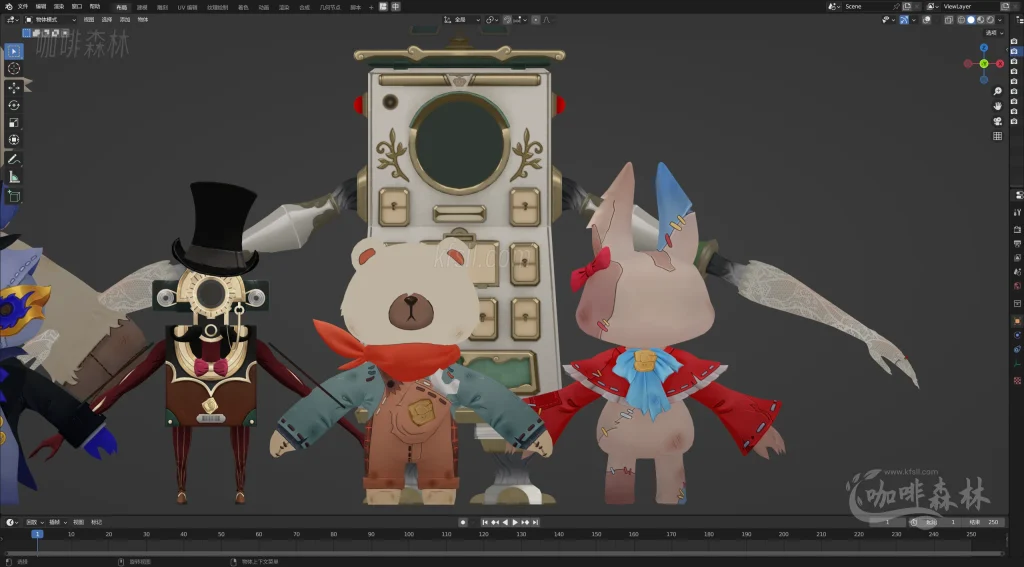Open the 编辑 Edit menu
Image resolution: width=1024 pixels, height=567 pixels.
click(40, 7)
